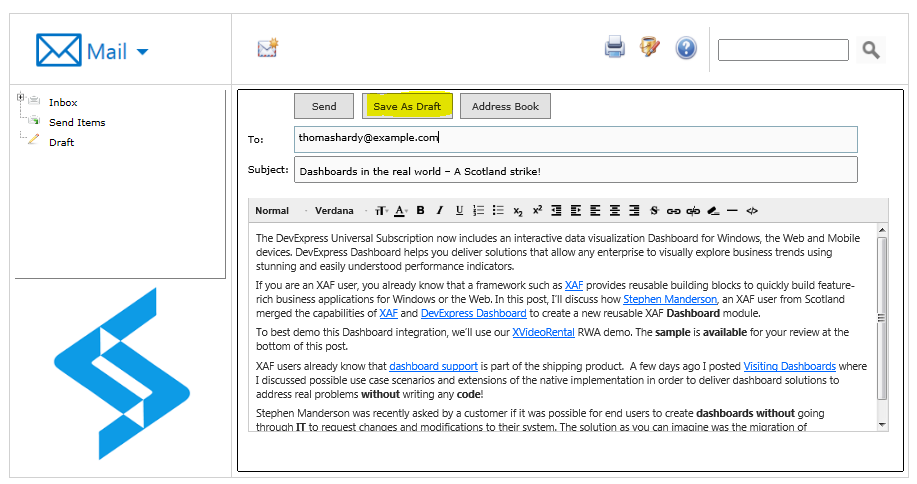Click the print icon
Screen dimensions: 917x484
[x=615, y=47]
